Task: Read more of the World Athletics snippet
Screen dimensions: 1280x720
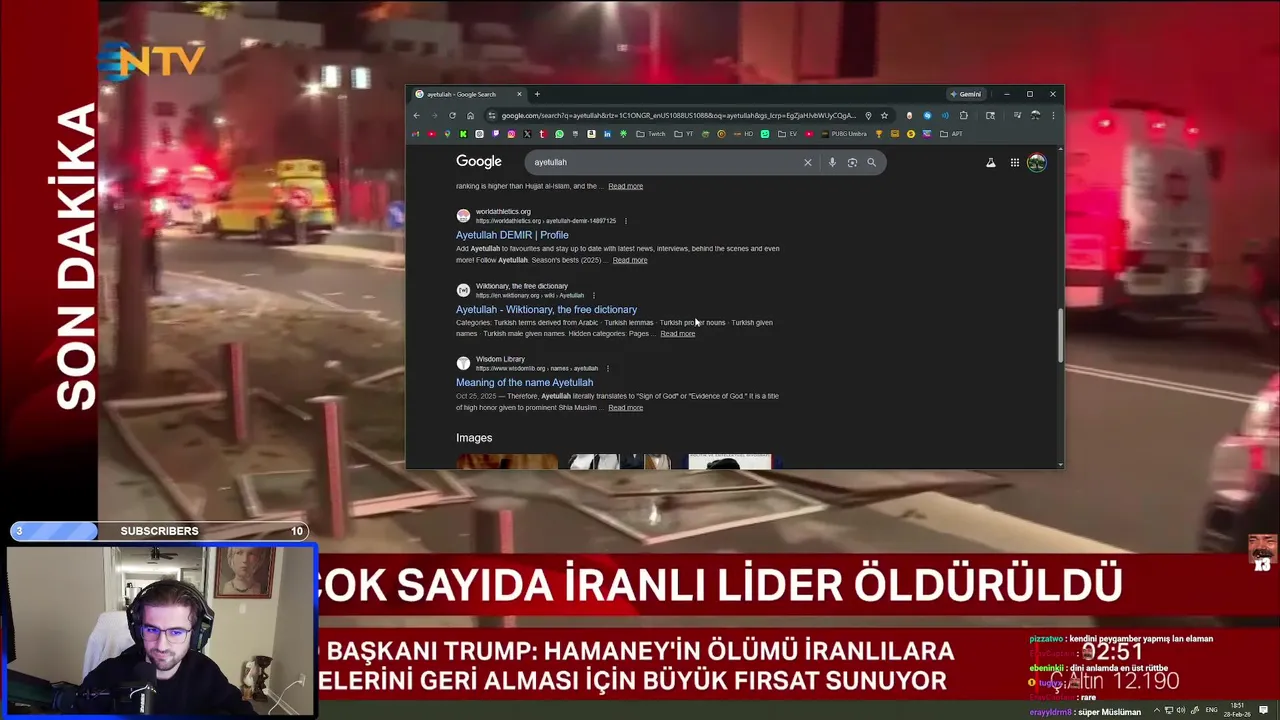Action: (x=630, y=260)
